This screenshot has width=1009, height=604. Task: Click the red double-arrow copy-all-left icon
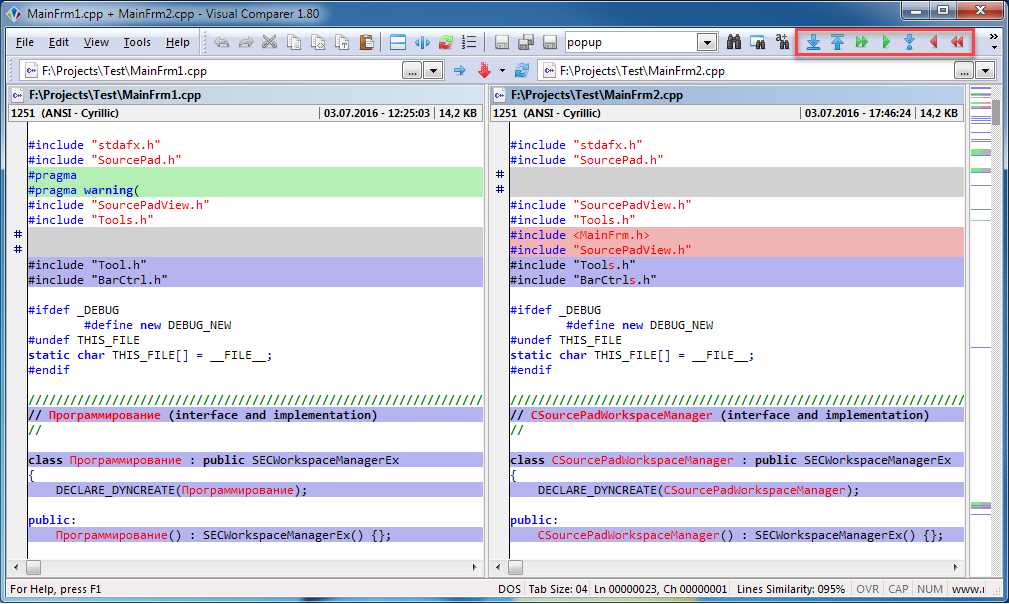click(x=957, y=42)
